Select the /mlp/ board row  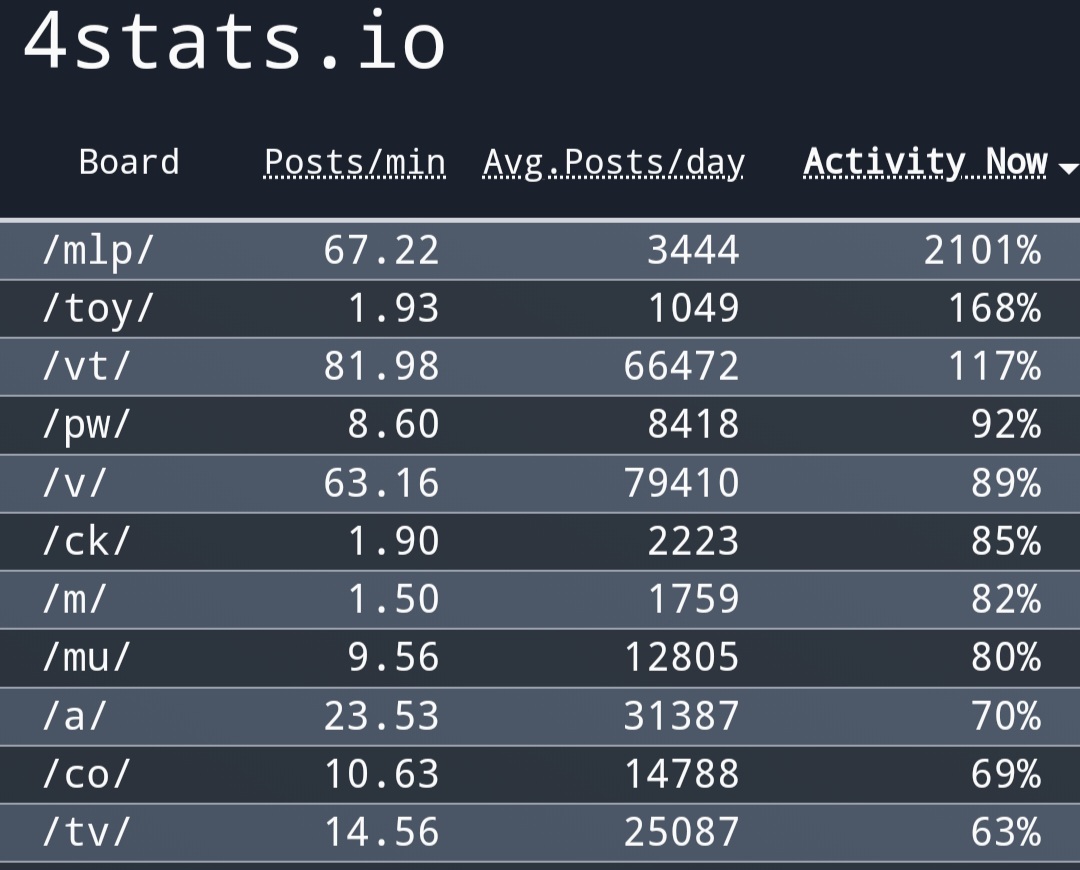pos(540,250)
